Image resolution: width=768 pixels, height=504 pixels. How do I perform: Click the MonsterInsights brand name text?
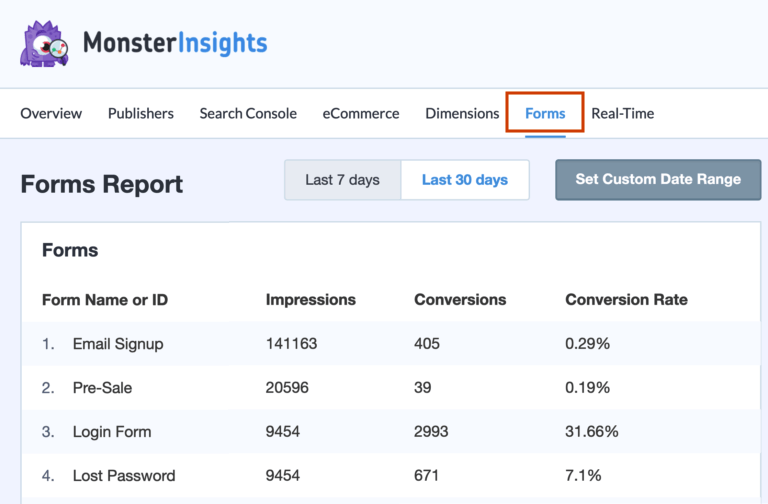coord(175,43)
